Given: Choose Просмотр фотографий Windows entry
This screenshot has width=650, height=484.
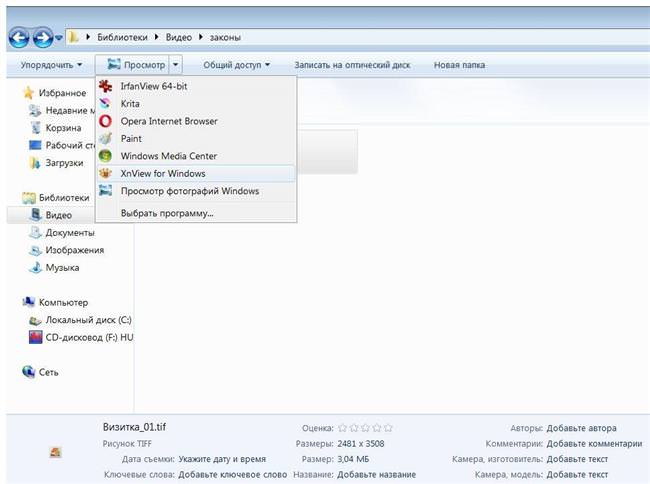Looking at the screenshot, I should [x=196, y=191].
